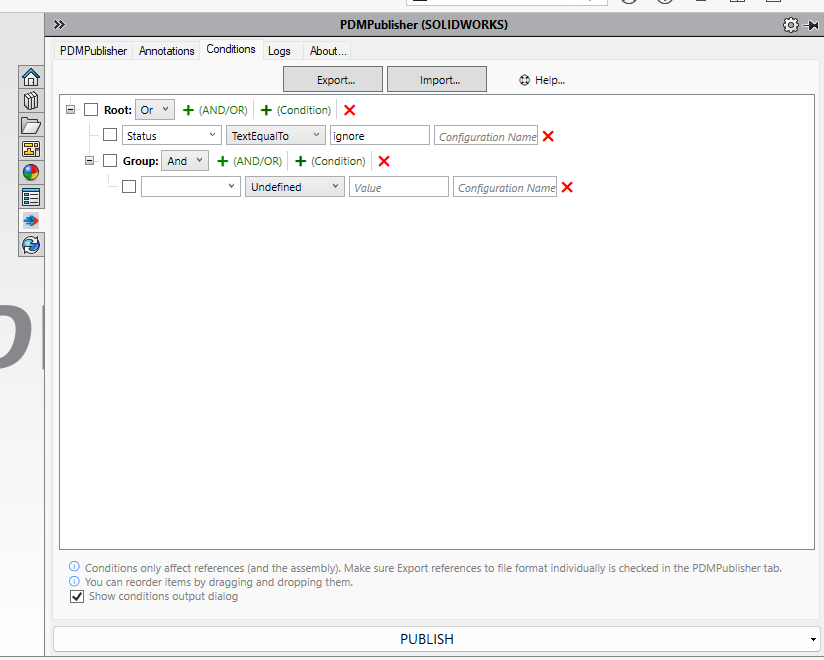Open the Custom Properties panel

(30, 196)
